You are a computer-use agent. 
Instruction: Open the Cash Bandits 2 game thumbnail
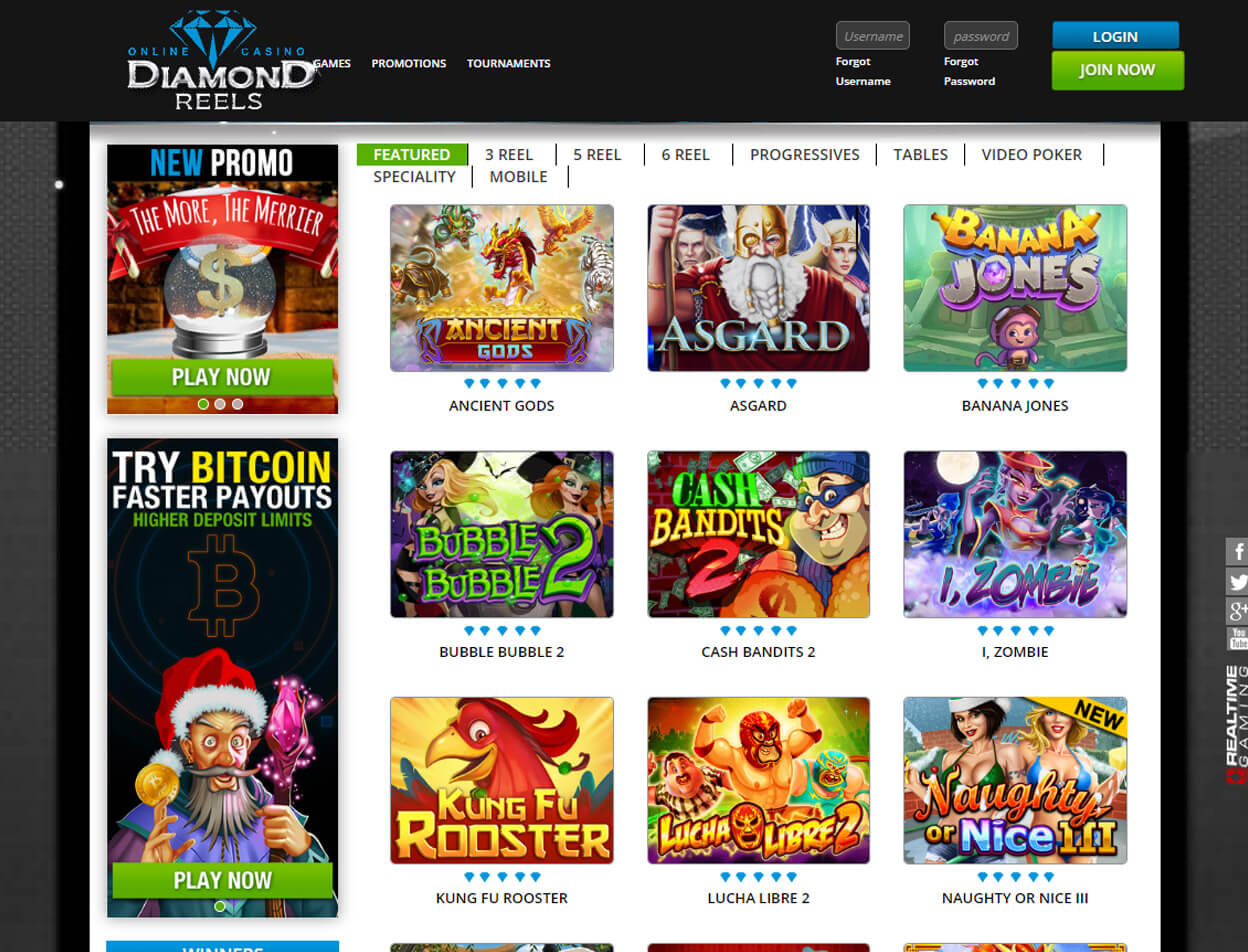[x=759, y=534]
